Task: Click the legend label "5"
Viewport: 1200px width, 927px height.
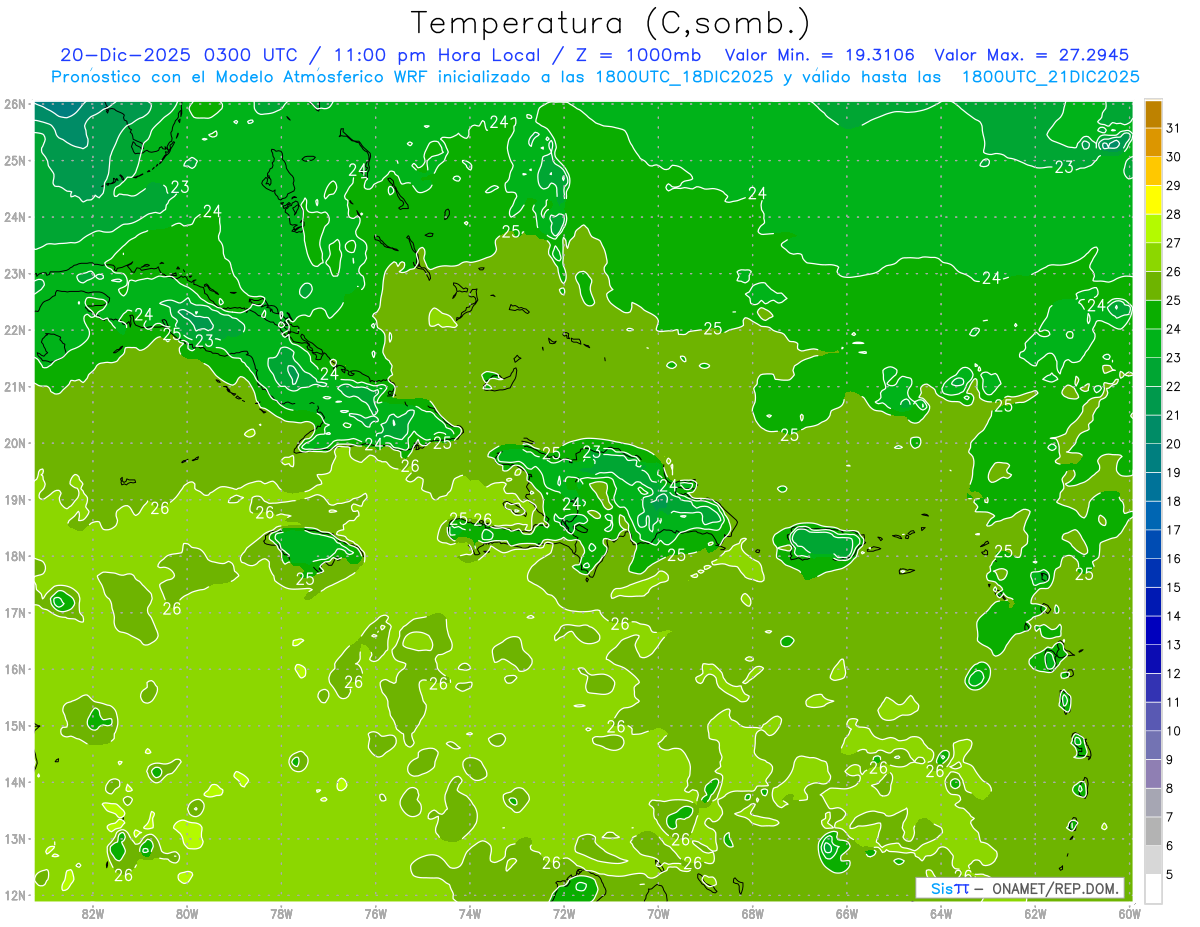Action: (x=1169, y=875)
